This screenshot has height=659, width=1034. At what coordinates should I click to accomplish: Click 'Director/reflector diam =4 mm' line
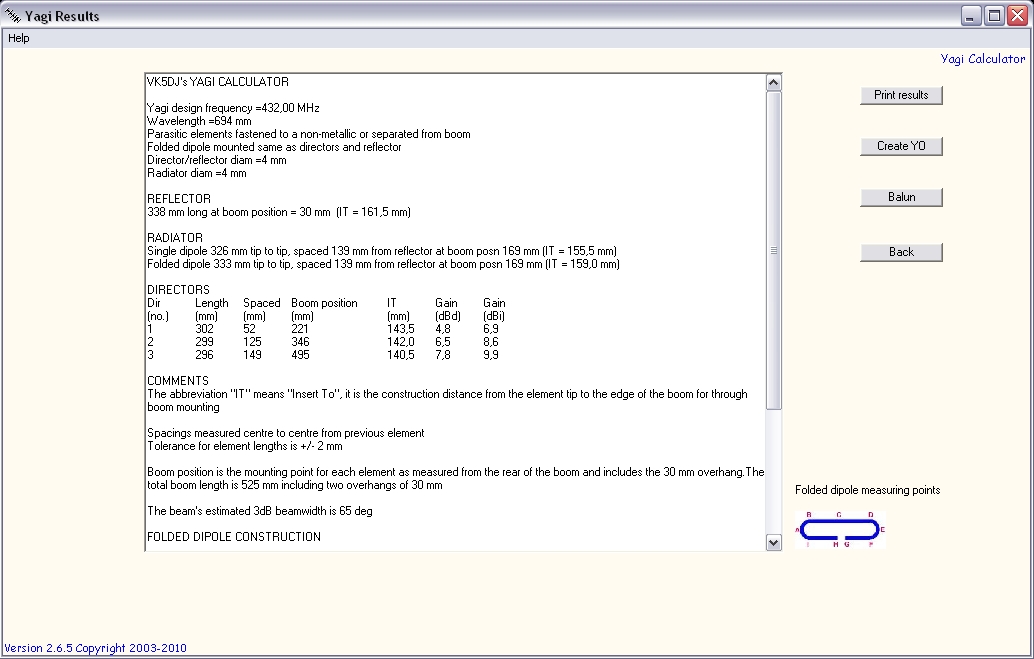pyautogui.click(x=217, y=160)
